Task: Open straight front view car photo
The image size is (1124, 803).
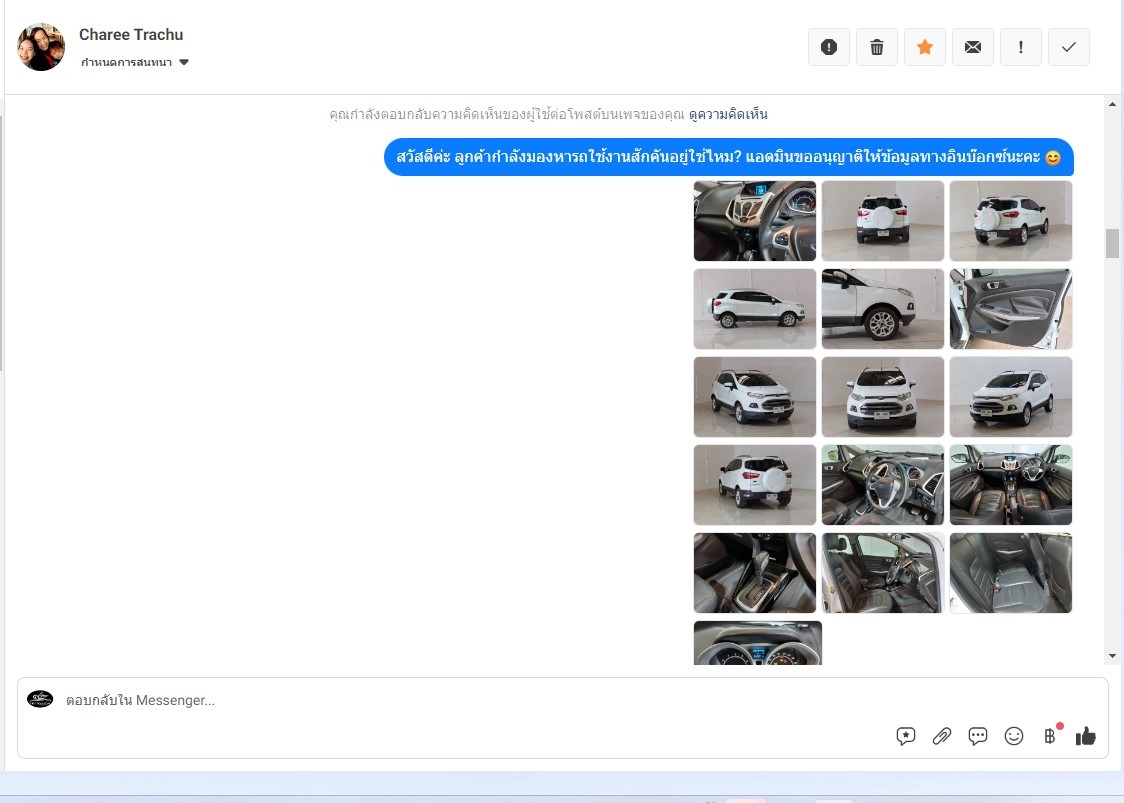Action: (882, 397)
